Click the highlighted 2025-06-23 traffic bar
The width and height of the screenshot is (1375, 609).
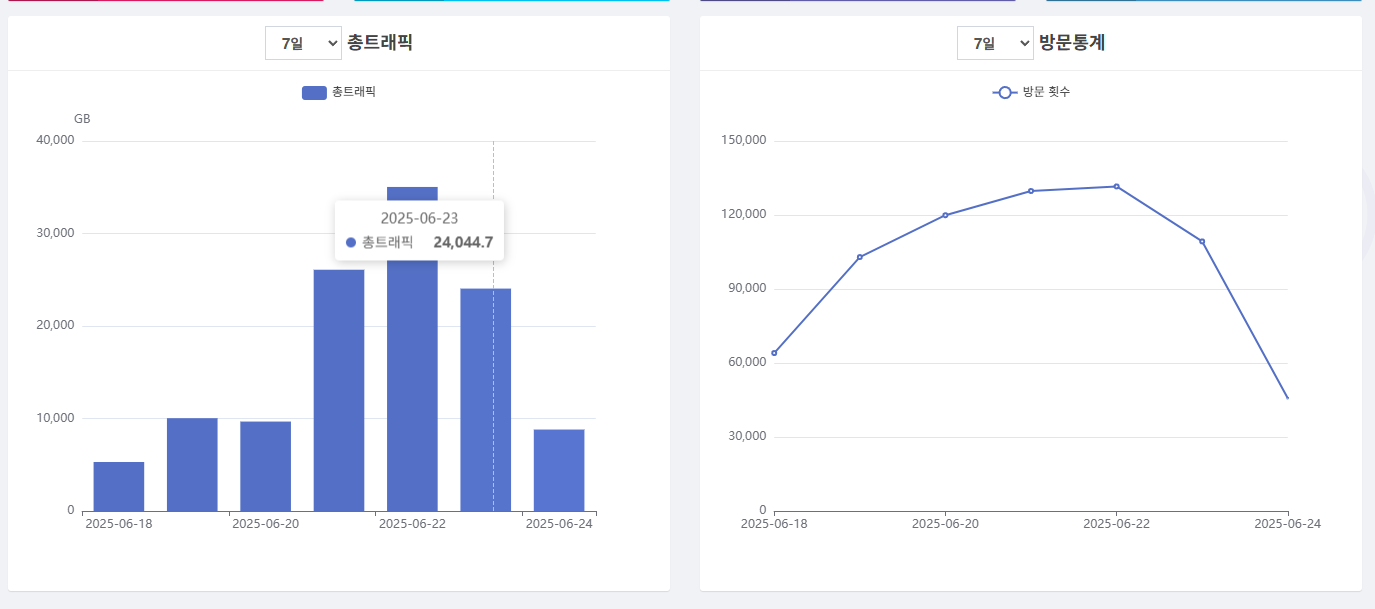pos(485,400)
